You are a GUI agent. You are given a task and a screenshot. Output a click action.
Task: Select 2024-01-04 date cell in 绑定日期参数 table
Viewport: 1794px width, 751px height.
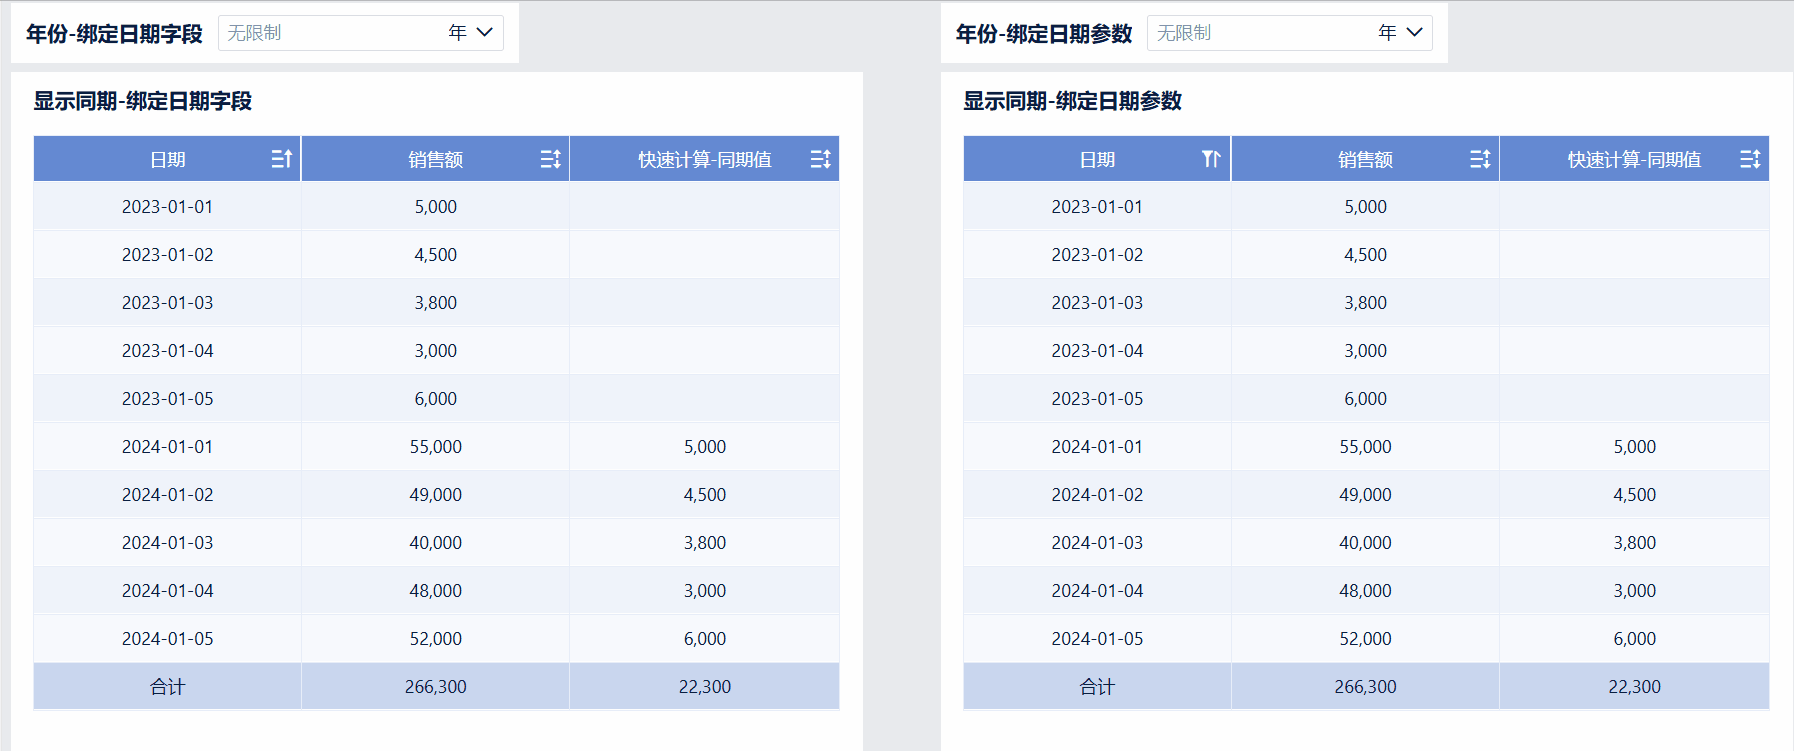(1097, 591)
